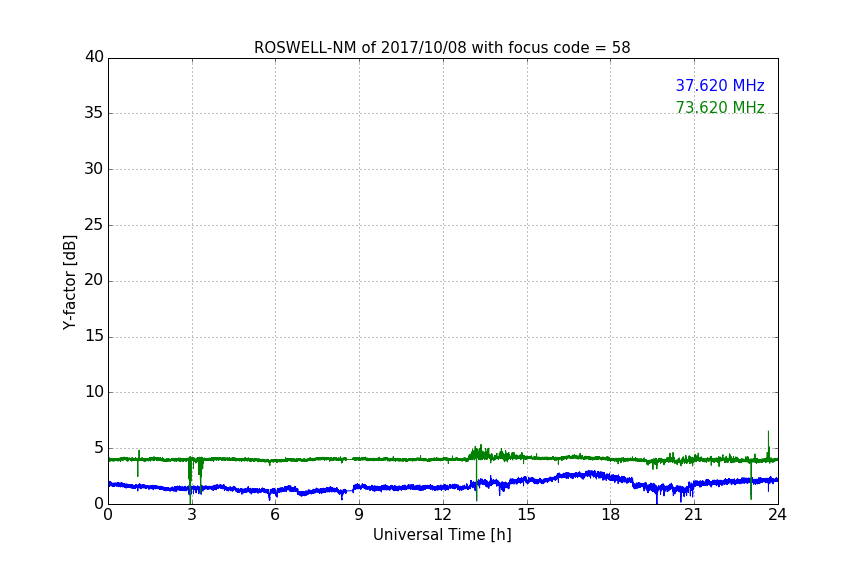Viewport: 864px width, 576px height.
Task: Click the y-axis tick label 40
Action: pos(94,57)
